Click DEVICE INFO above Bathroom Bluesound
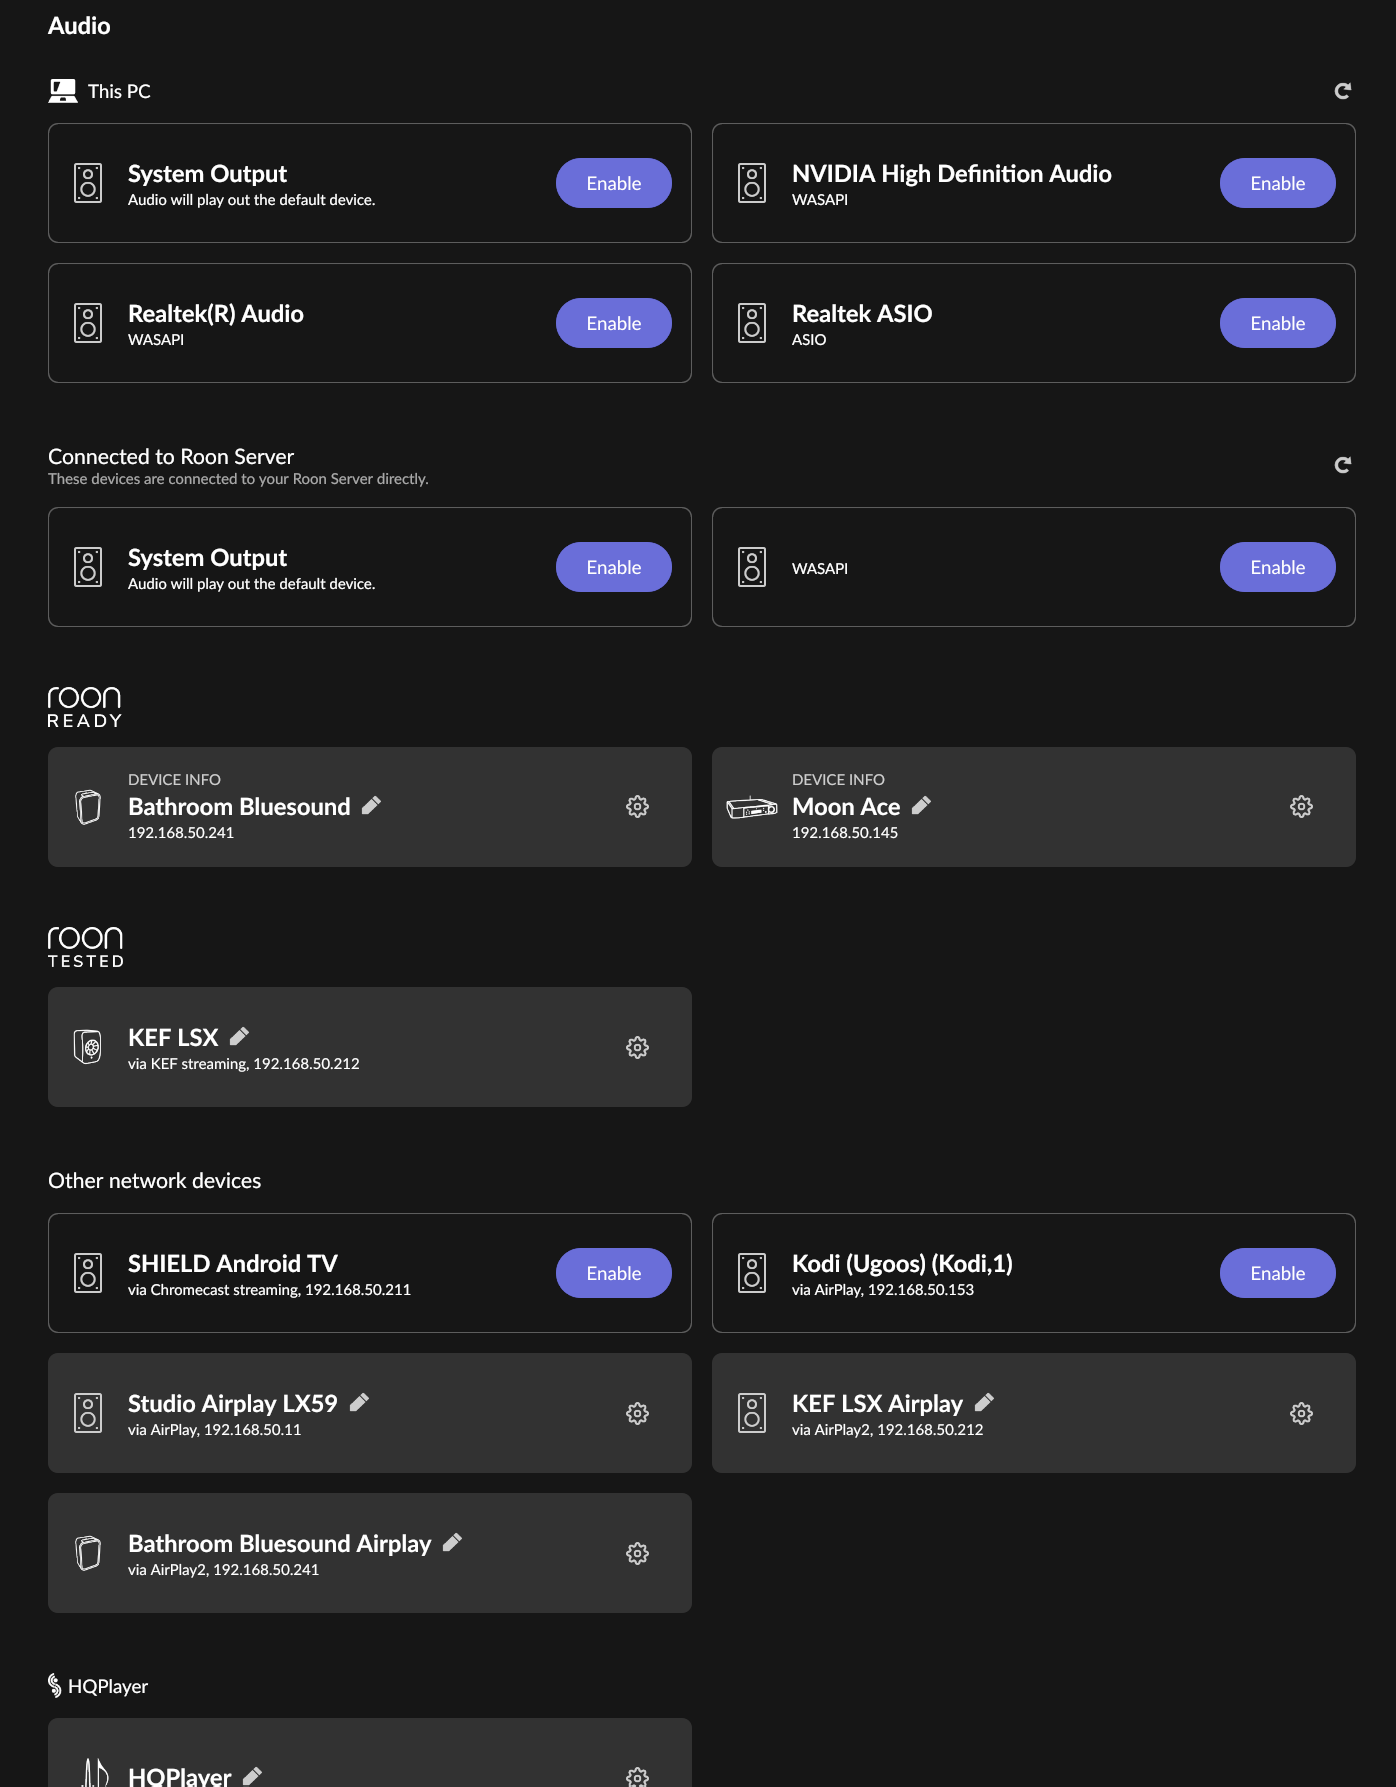 point(174,779)
